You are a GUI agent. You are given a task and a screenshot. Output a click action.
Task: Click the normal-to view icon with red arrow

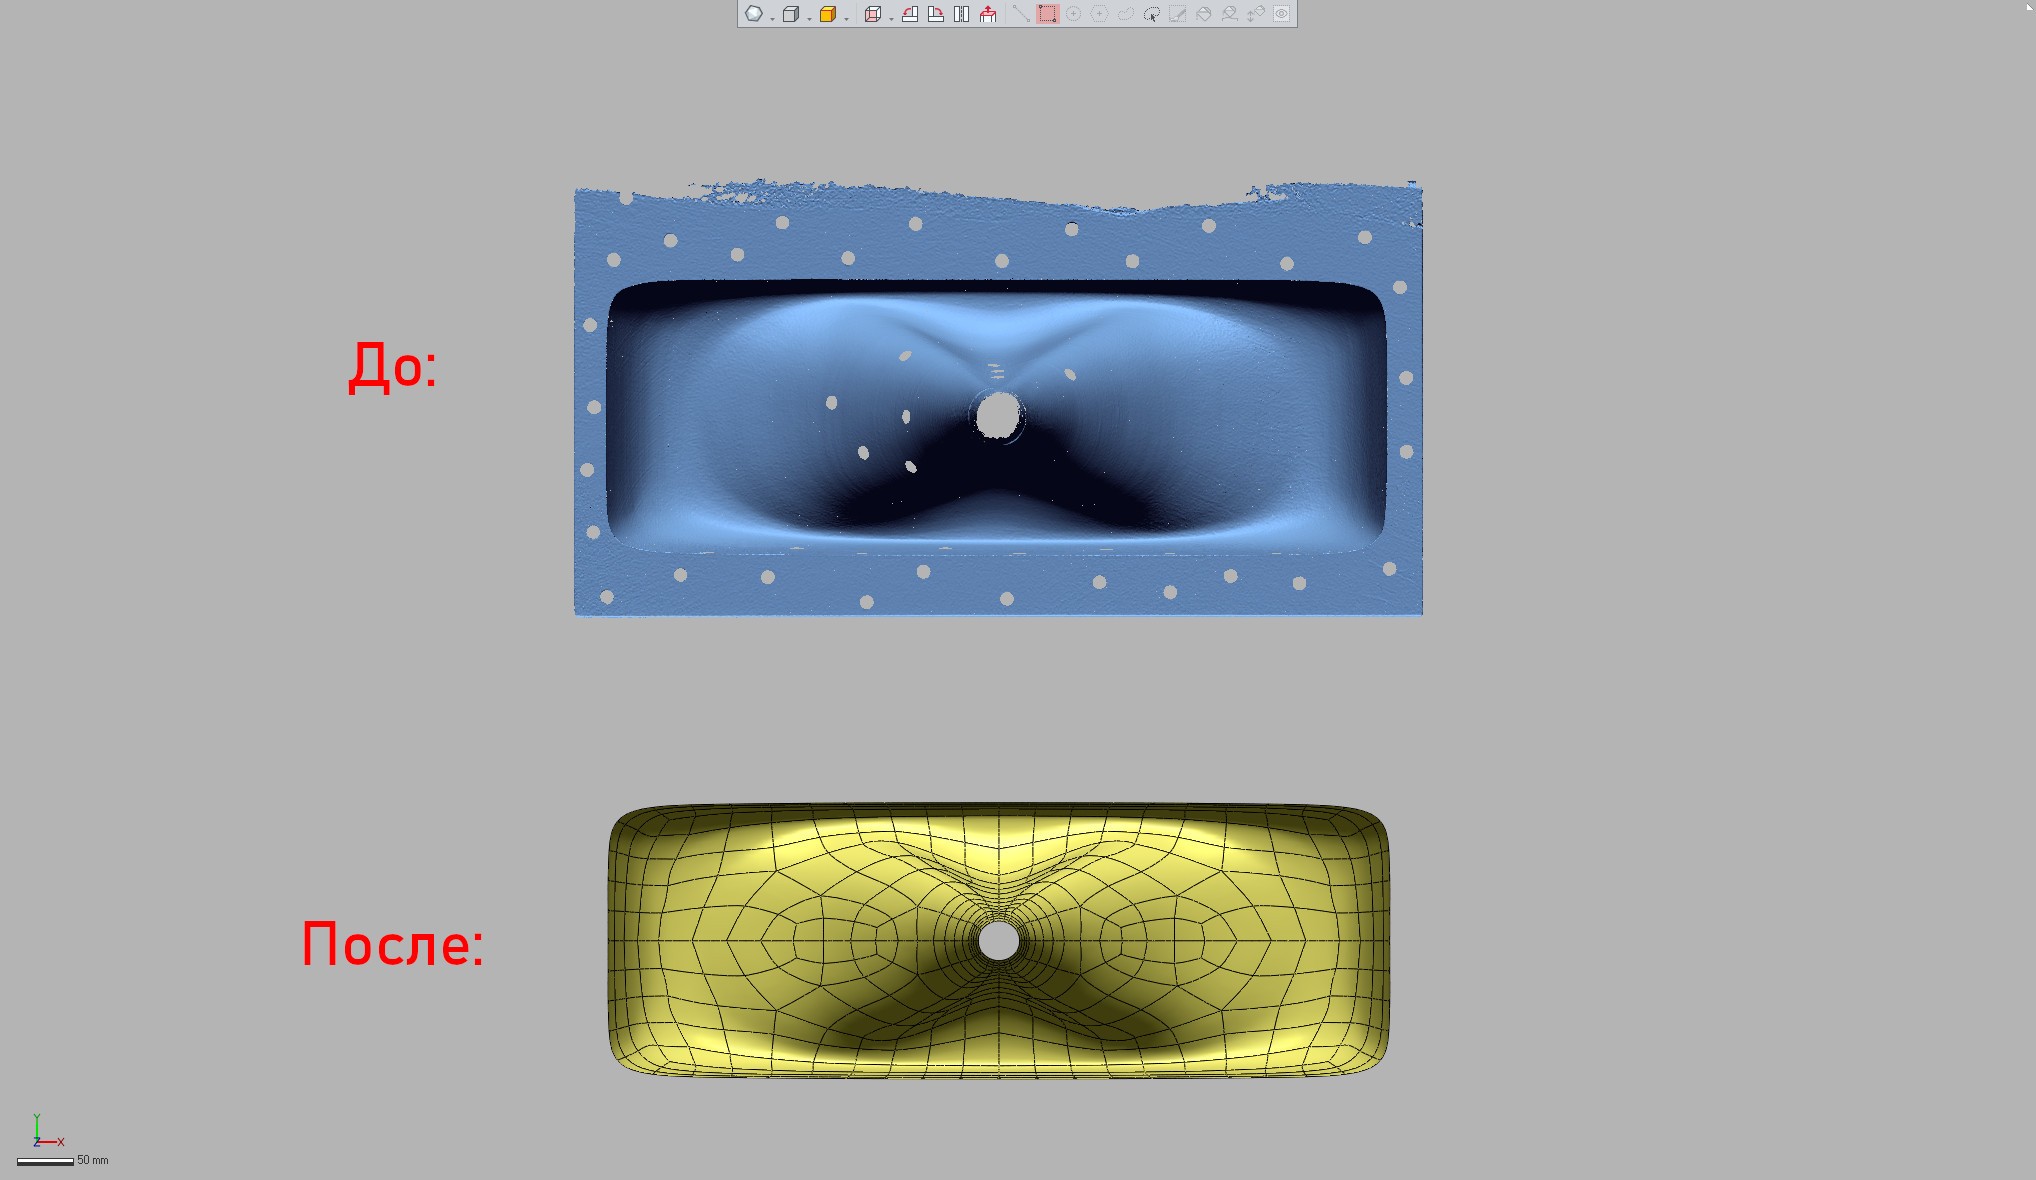point(988,14)
